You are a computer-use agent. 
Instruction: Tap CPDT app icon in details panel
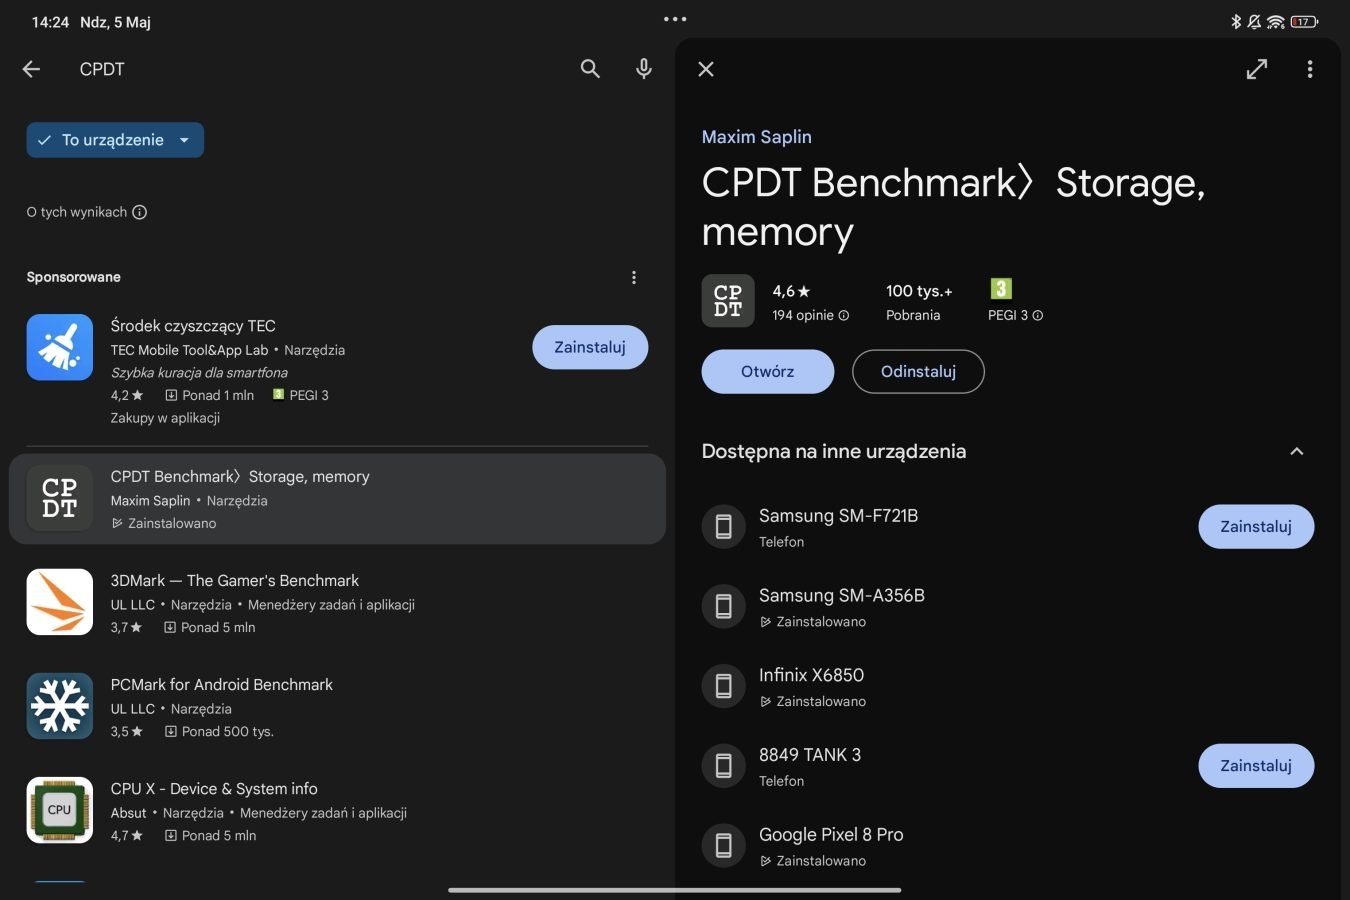coord(728,301)
